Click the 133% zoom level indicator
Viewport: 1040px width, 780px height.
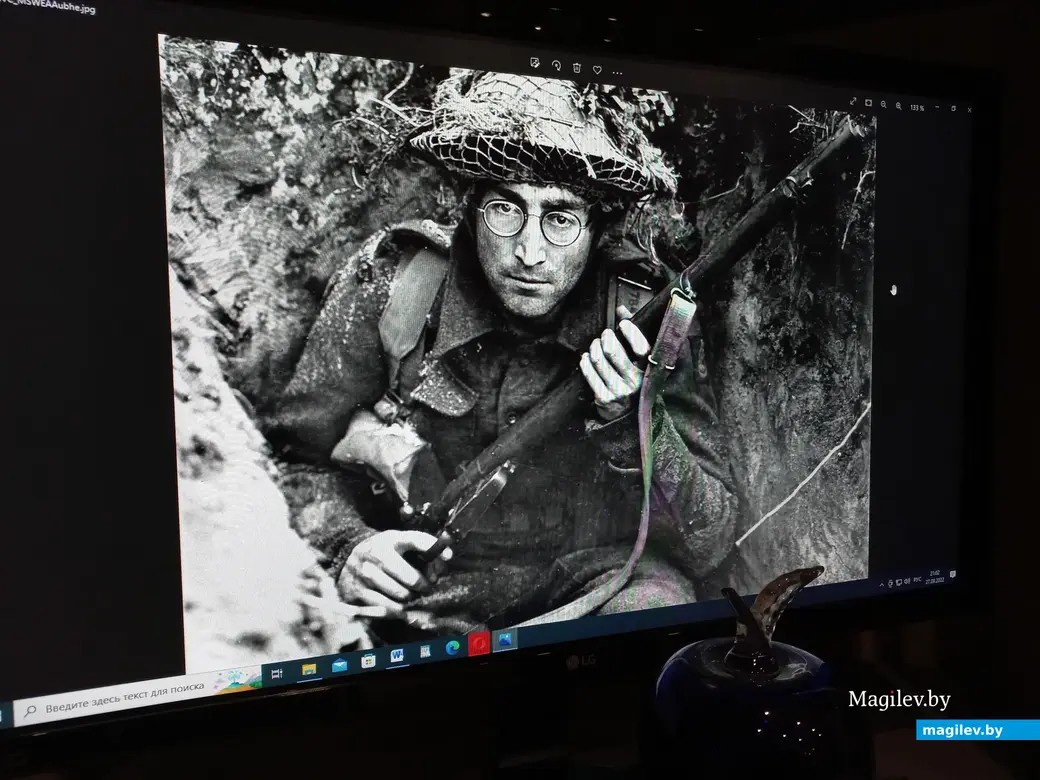(916, 107)
